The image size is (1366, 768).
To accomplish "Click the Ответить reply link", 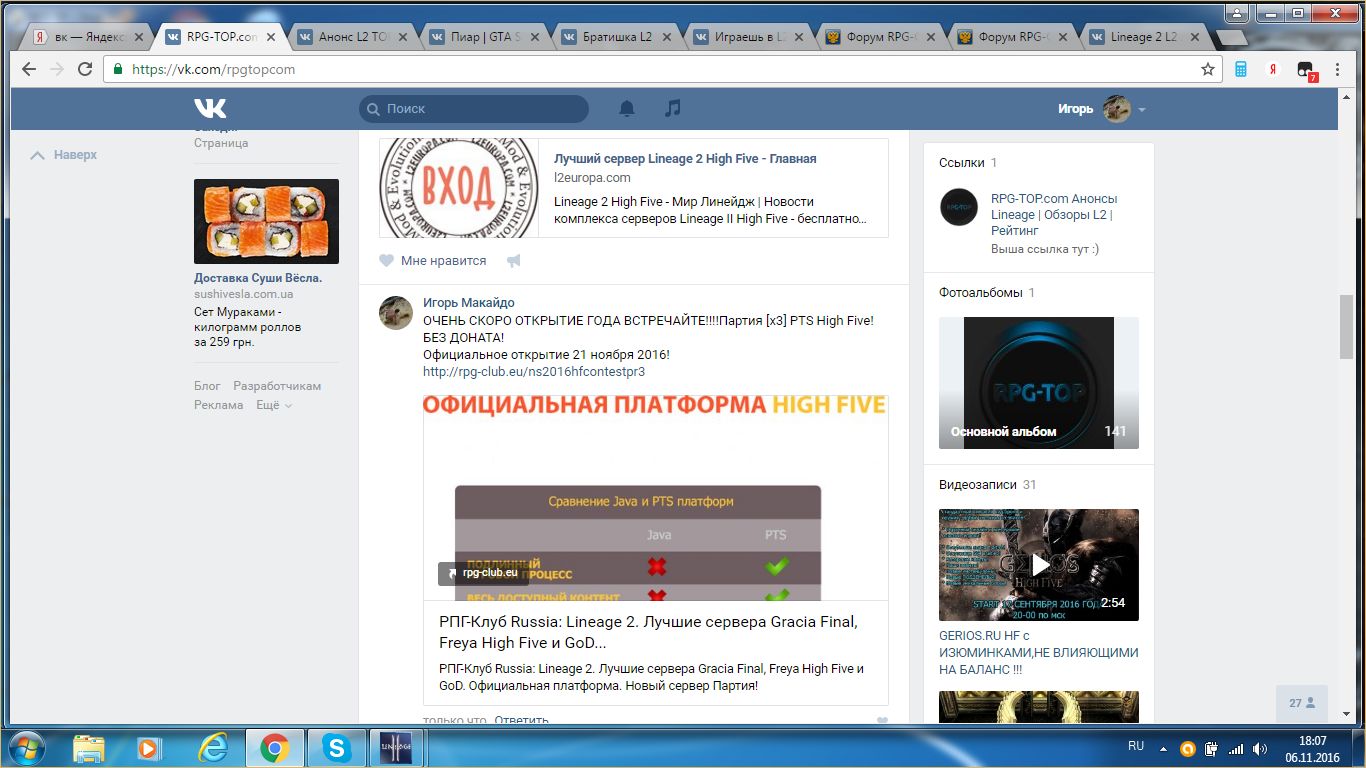I will click(521, 720).
